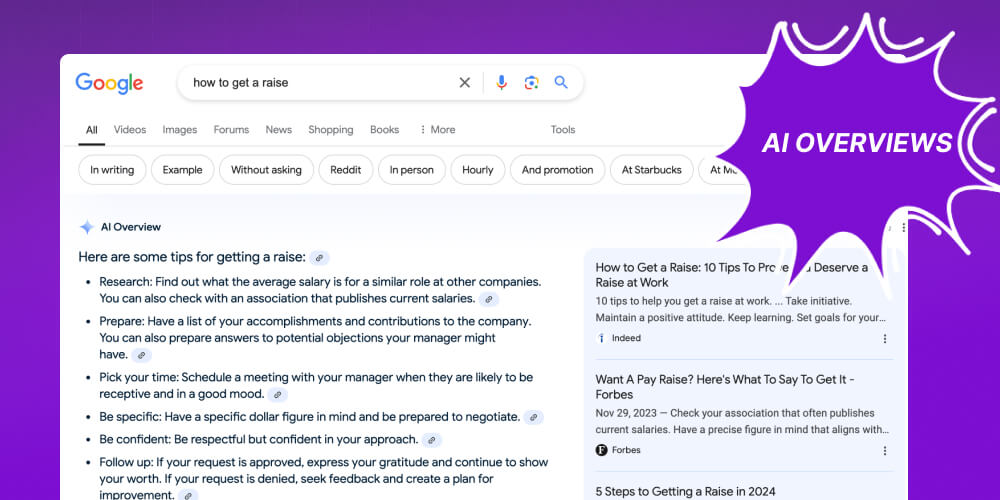
Task: Click the magnifying glass search icon
Action: pos(561,82)
